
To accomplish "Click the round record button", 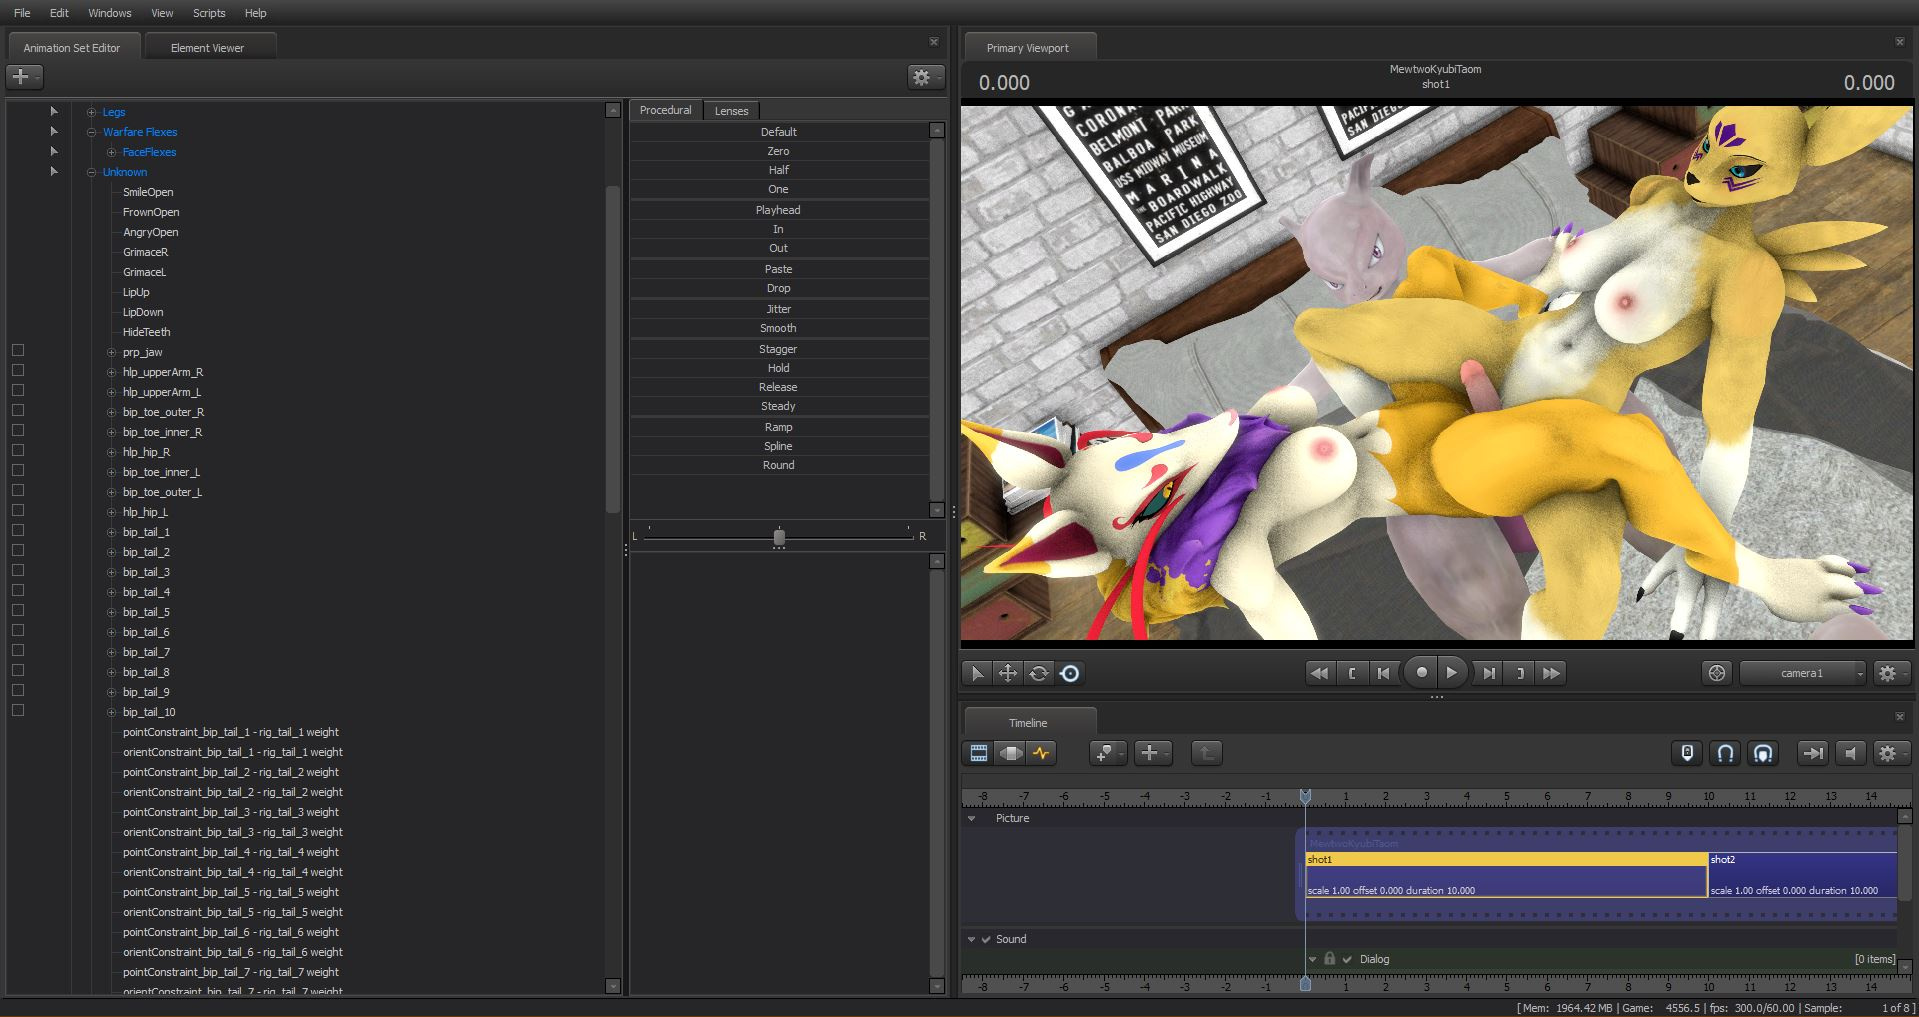I will coord(1421,673).
